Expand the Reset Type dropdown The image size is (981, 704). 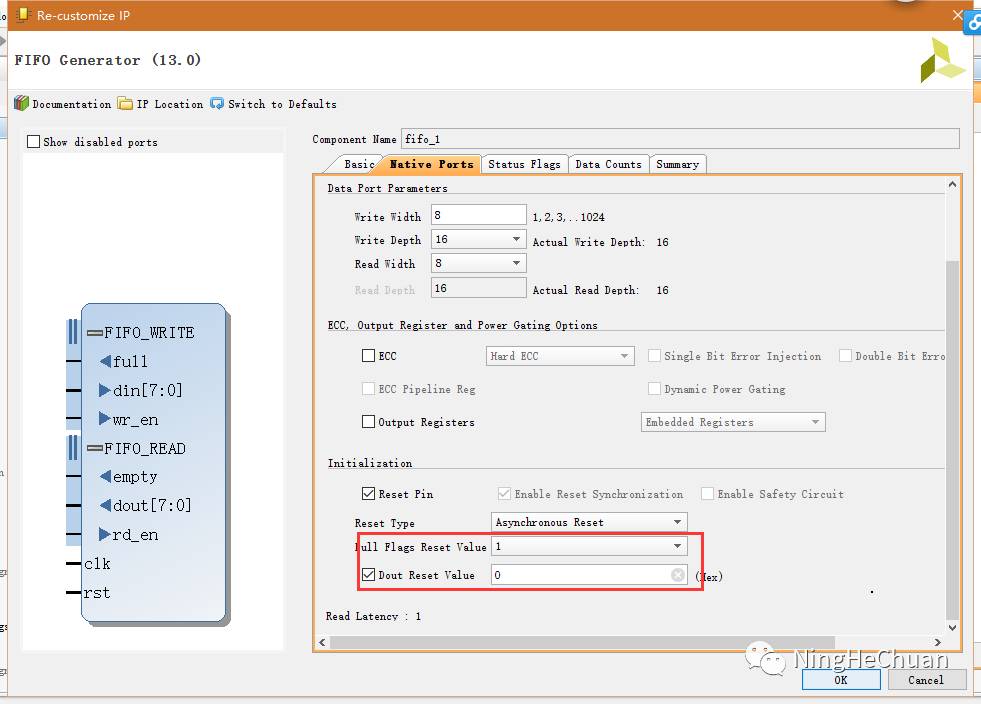676,522
